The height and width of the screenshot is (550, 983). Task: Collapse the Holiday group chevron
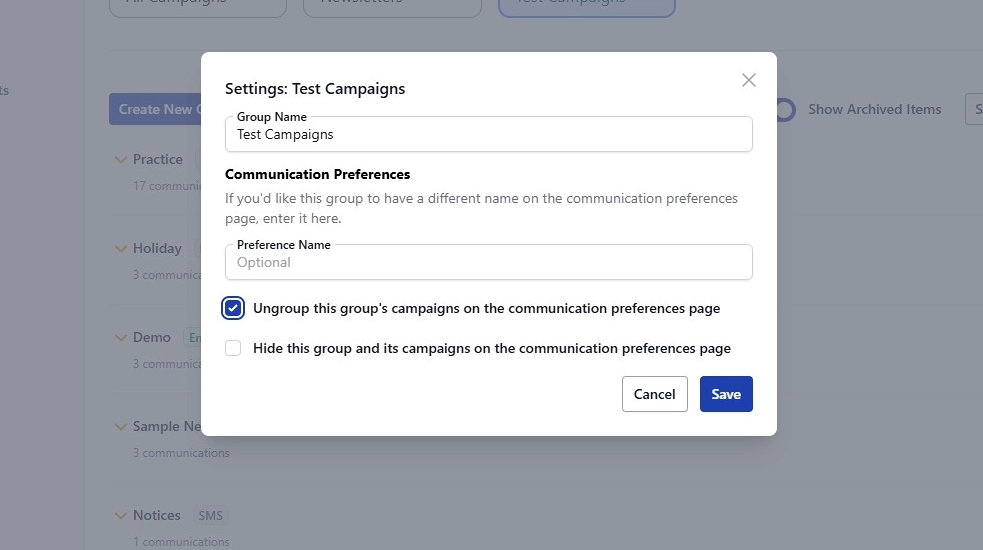[121, 248]
